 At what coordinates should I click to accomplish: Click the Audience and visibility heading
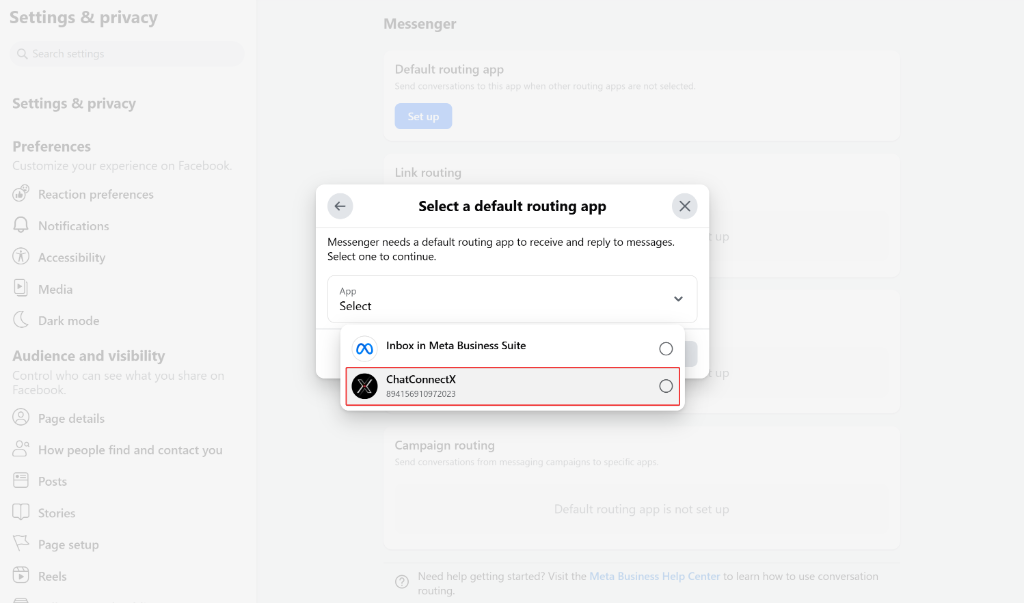pyautogui.click(x=89, y=356)
